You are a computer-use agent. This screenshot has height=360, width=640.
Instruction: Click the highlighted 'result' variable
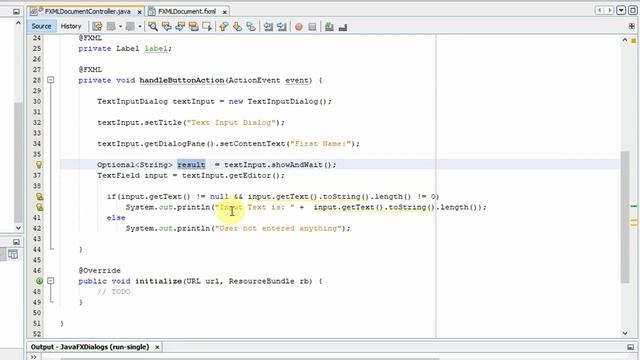[191, 165]
